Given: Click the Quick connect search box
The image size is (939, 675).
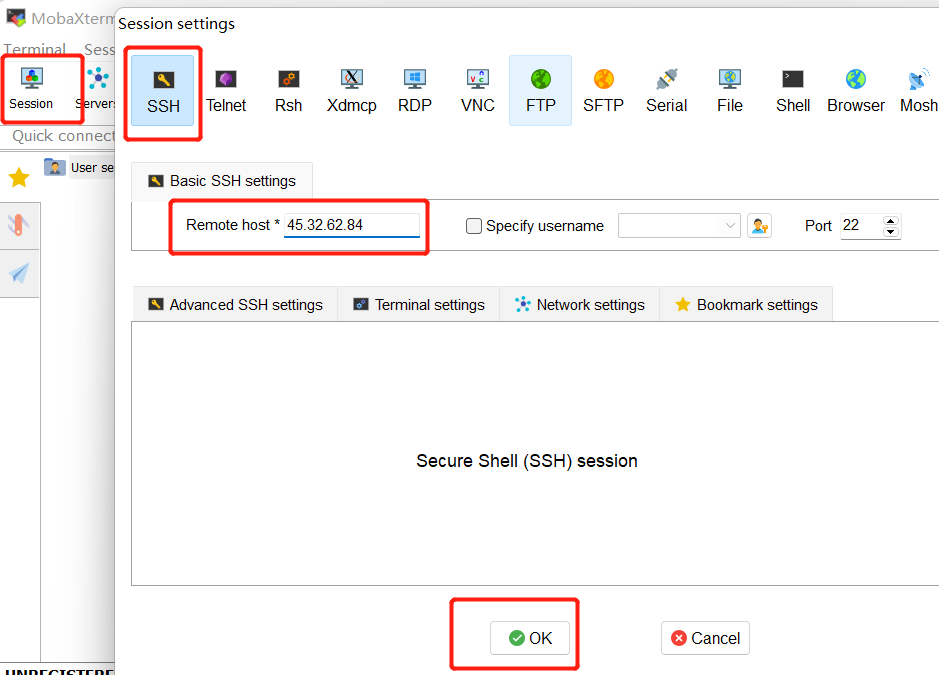Looking at the screenshot, I should [63, 136].
